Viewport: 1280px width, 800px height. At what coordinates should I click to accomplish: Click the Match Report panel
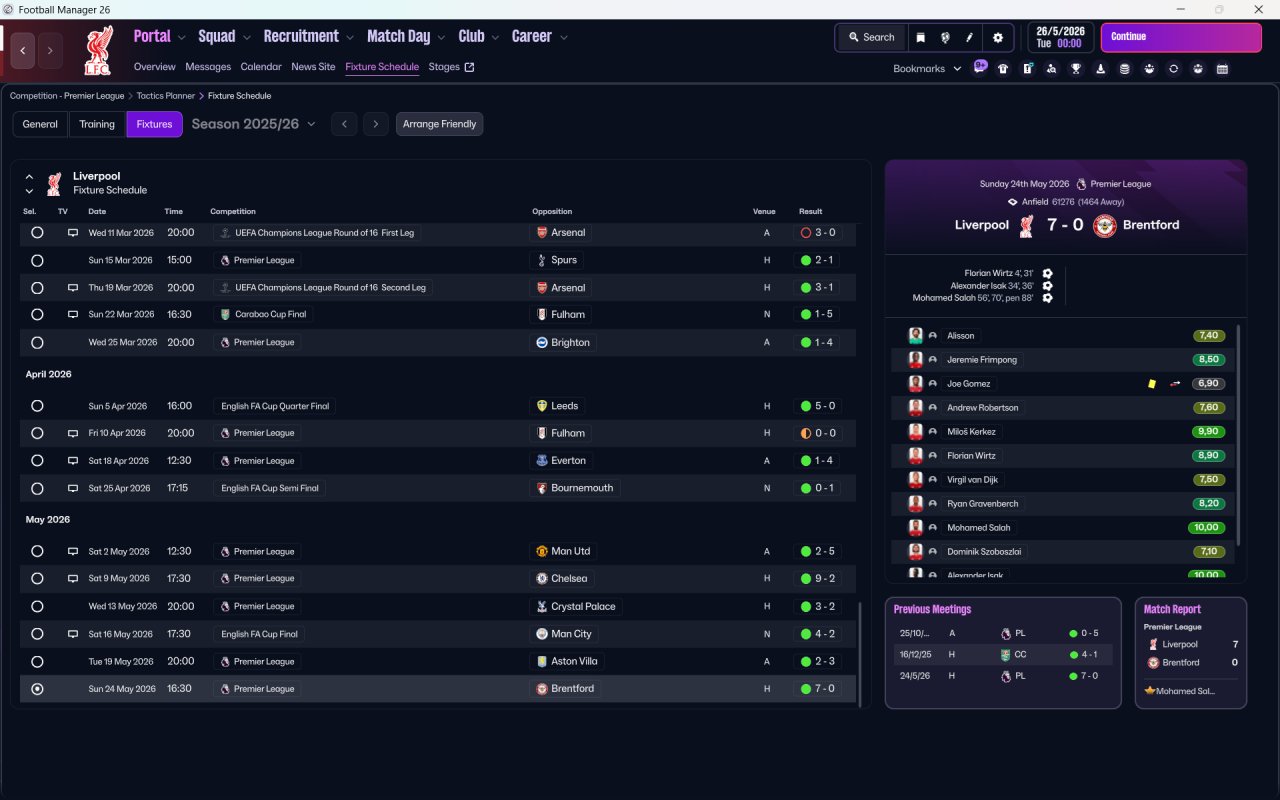tap(1191, 653)
